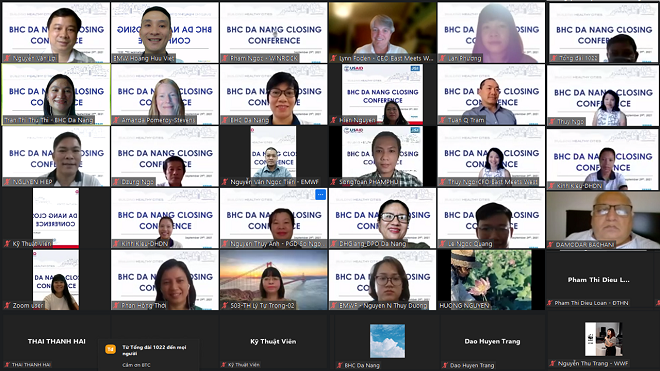The height and width of the screenshot is (371, 660).
Task: Open the blue more-options button on Nguyen Thuy Anh tile
Action: [x=320, y=195]
